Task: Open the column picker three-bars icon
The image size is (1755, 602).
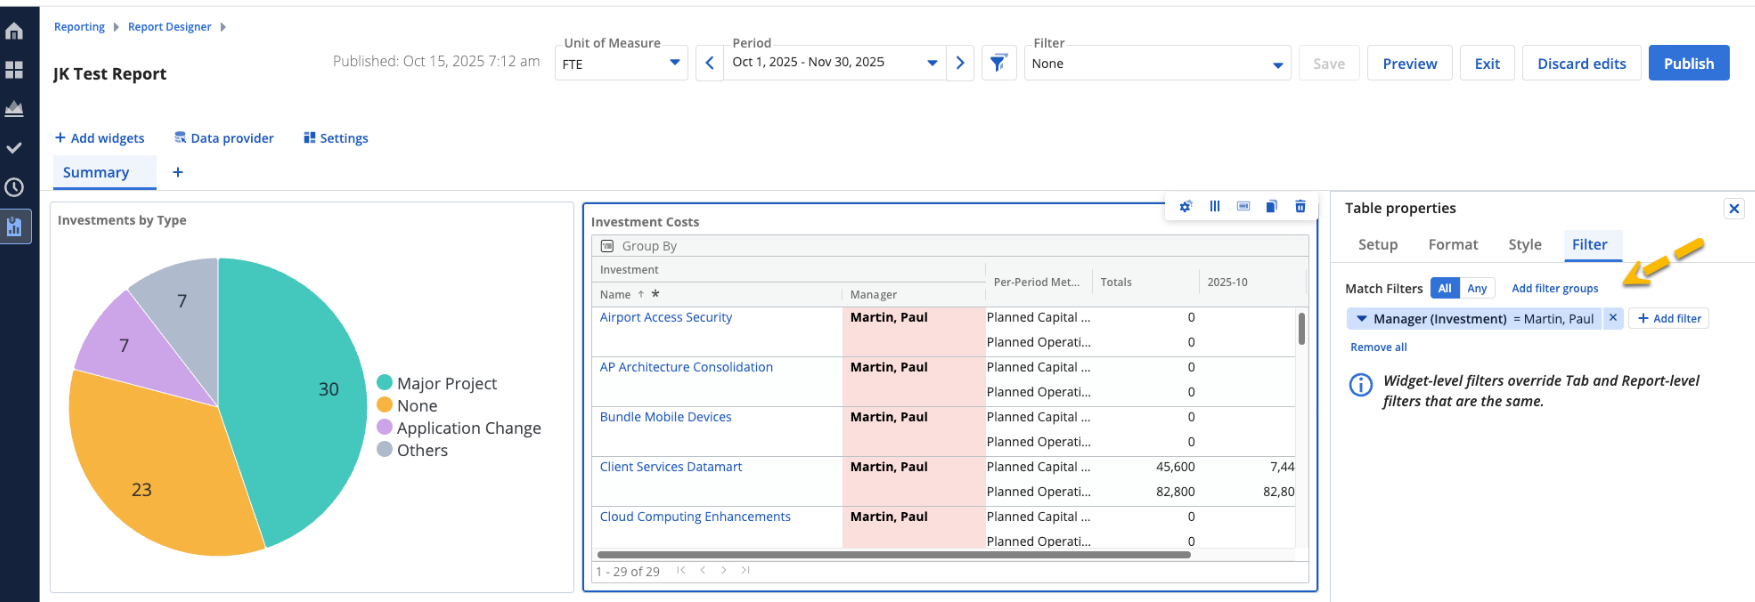Action: (x=1214, y=206)
